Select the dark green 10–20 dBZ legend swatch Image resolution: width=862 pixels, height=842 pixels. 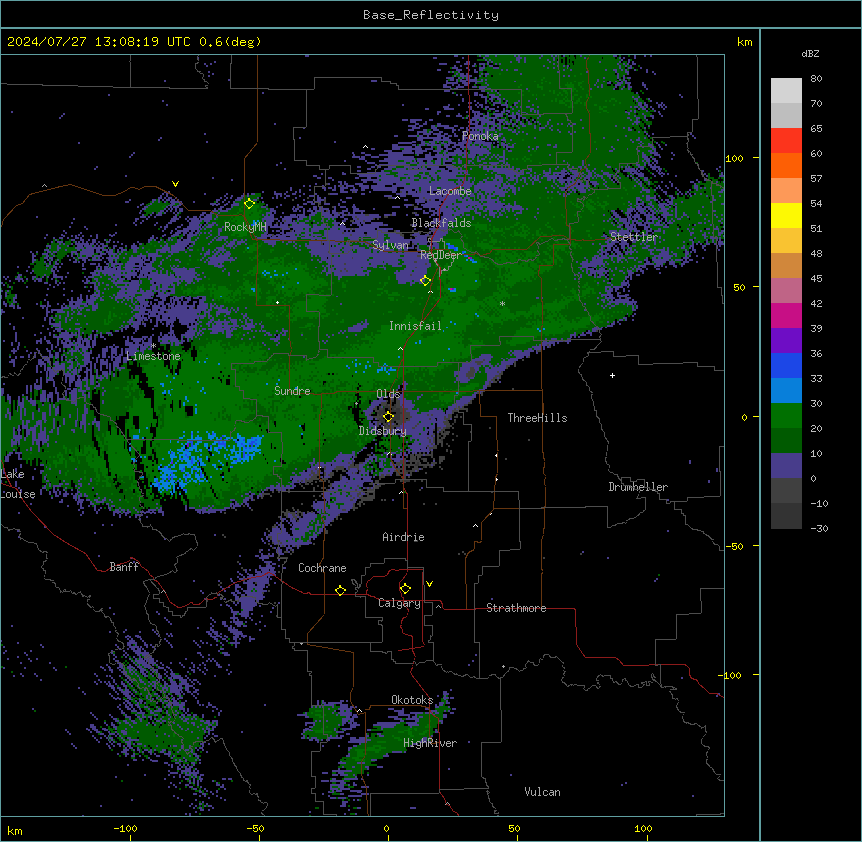click(786, 441)
